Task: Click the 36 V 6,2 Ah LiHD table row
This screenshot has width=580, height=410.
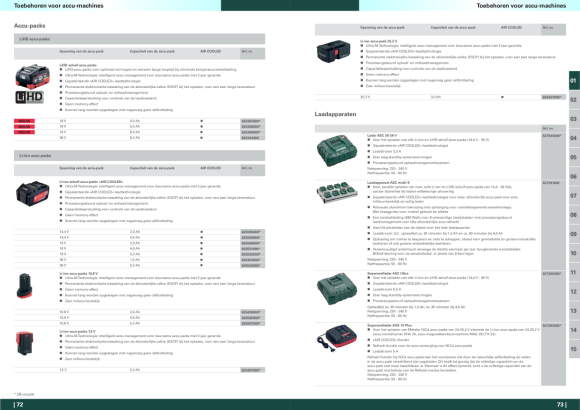Action: click(139, 138)
